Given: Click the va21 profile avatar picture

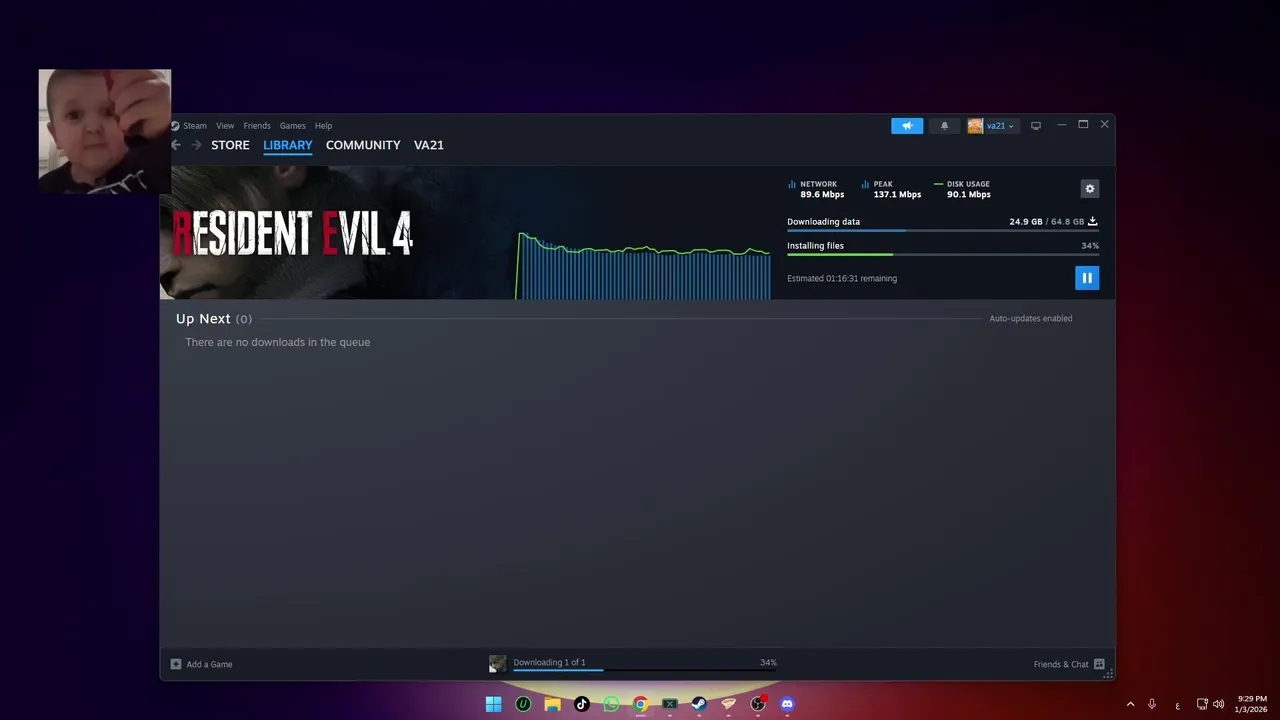Looking at the screenshot, I should click(975, 126).
